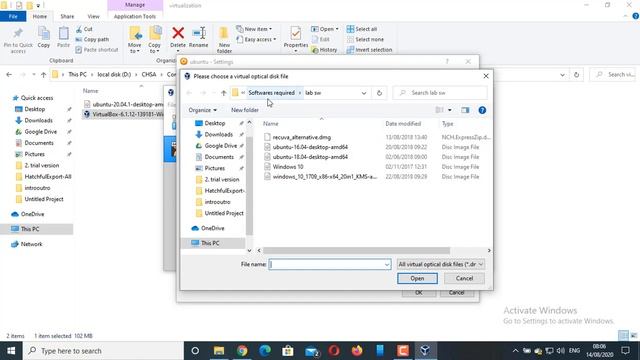Open the File name history dropdown
The image size is (640, 360).
[x=387, y=264]
